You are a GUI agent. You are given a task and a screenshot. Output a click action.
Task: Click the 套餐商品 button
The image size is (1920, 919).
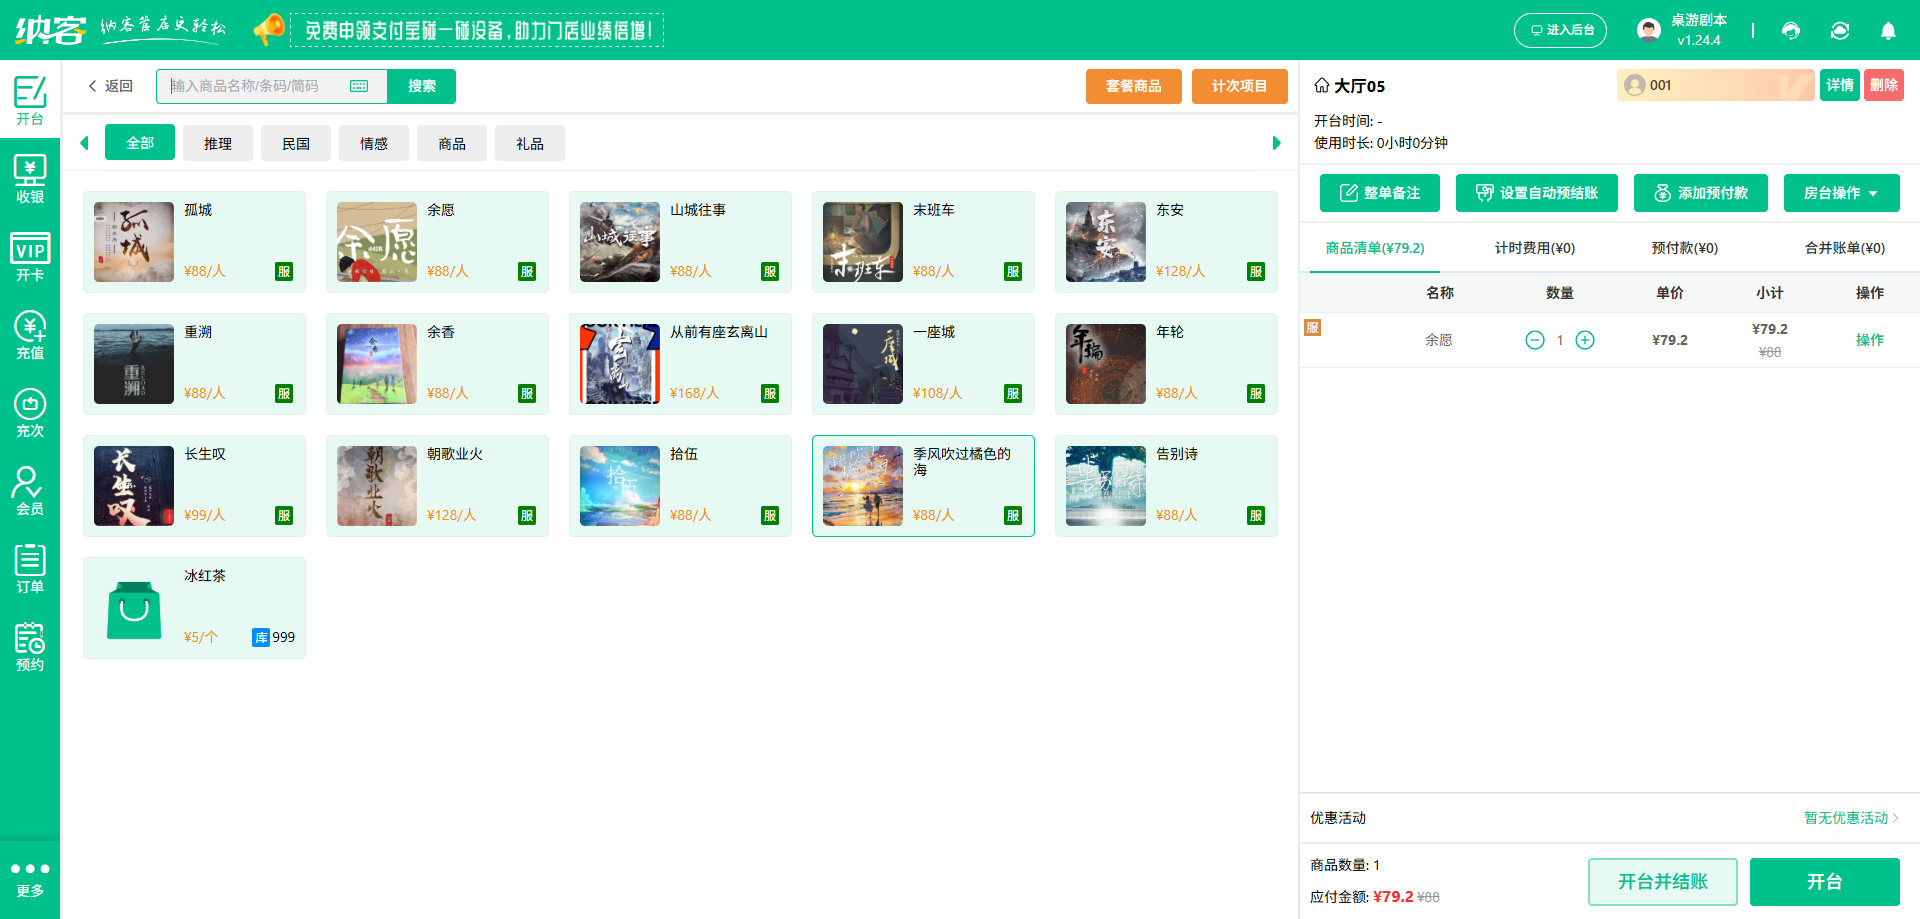(x=1134, y=86)
